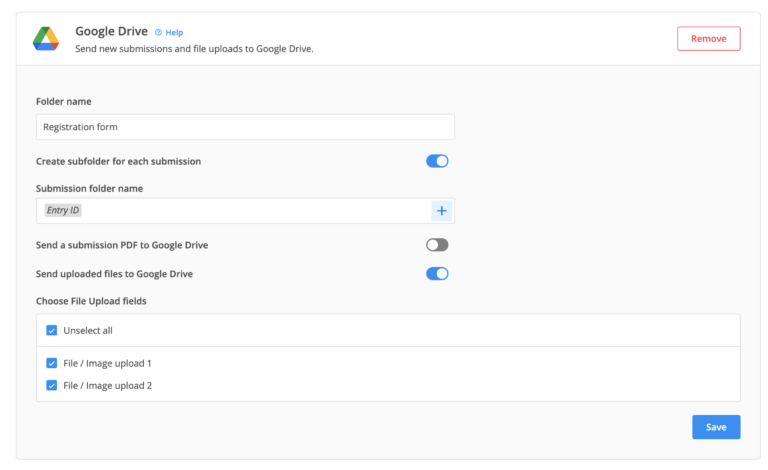Uncheck File / Image upload 1 checkbox
The height and width of the screenshot is (470, 768).
pyautogui.click(x=51, y=363)
